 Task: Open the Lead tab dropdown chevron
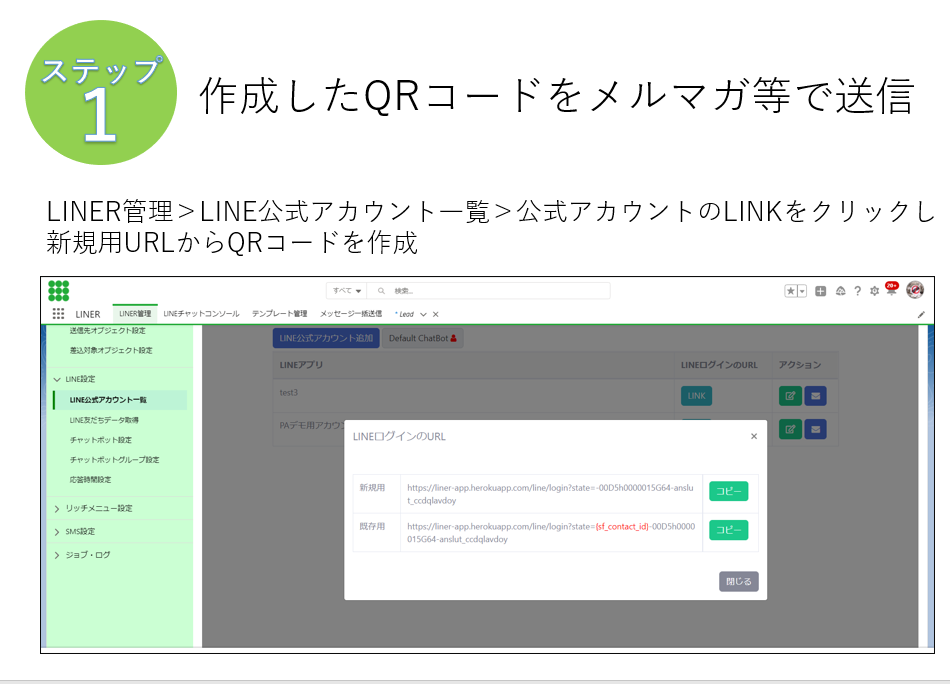click(424, 314)
